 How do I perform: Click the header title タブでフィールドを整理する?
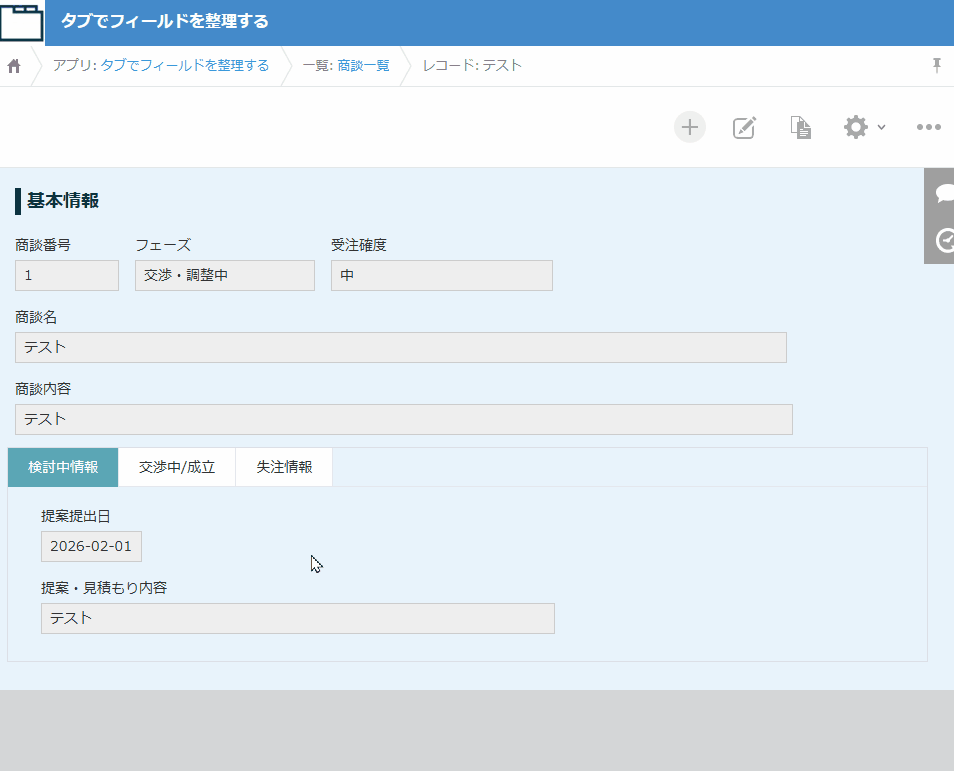[x=165, y=21]
